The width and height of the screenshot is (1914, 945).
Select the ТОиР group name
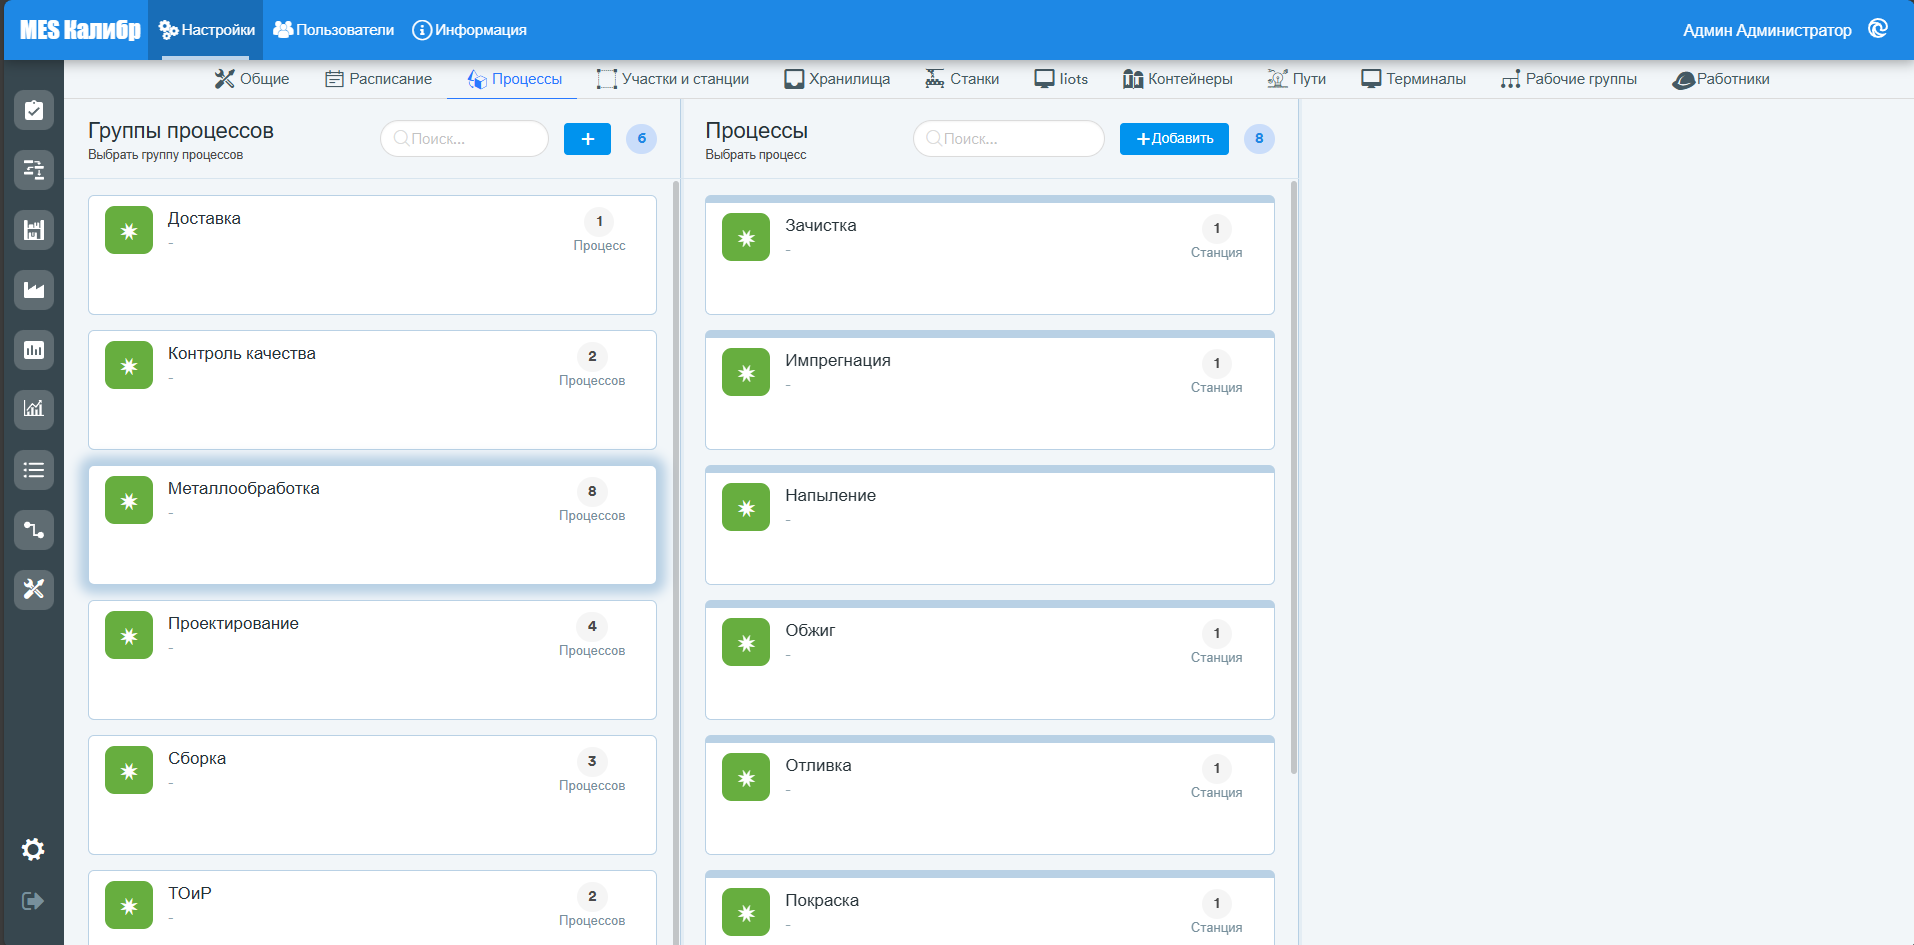point(190,894)
